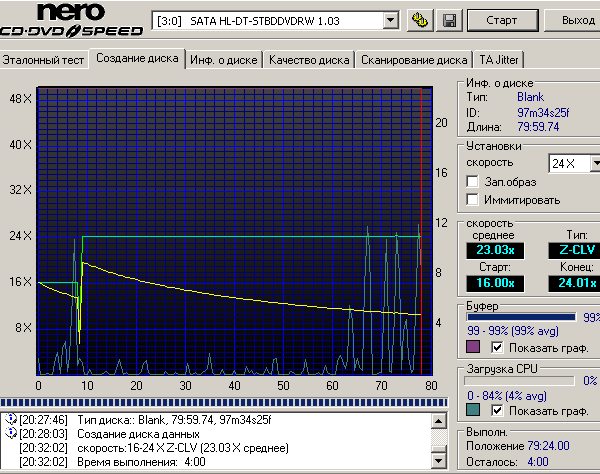Screen dimensions: 600x474
Task: Click the Положение value 79:24.00
Action: click(548, 446)
